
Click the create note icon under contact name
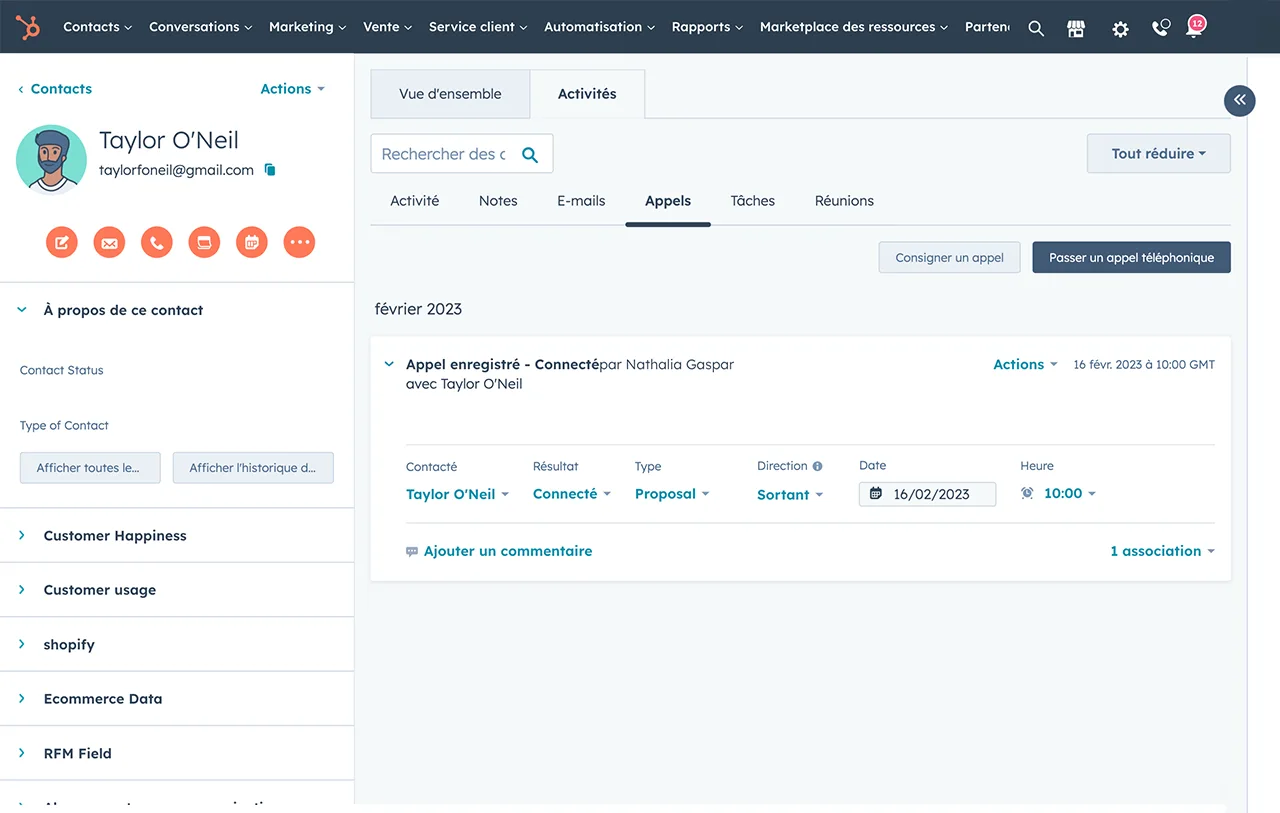tap(62, 242)
